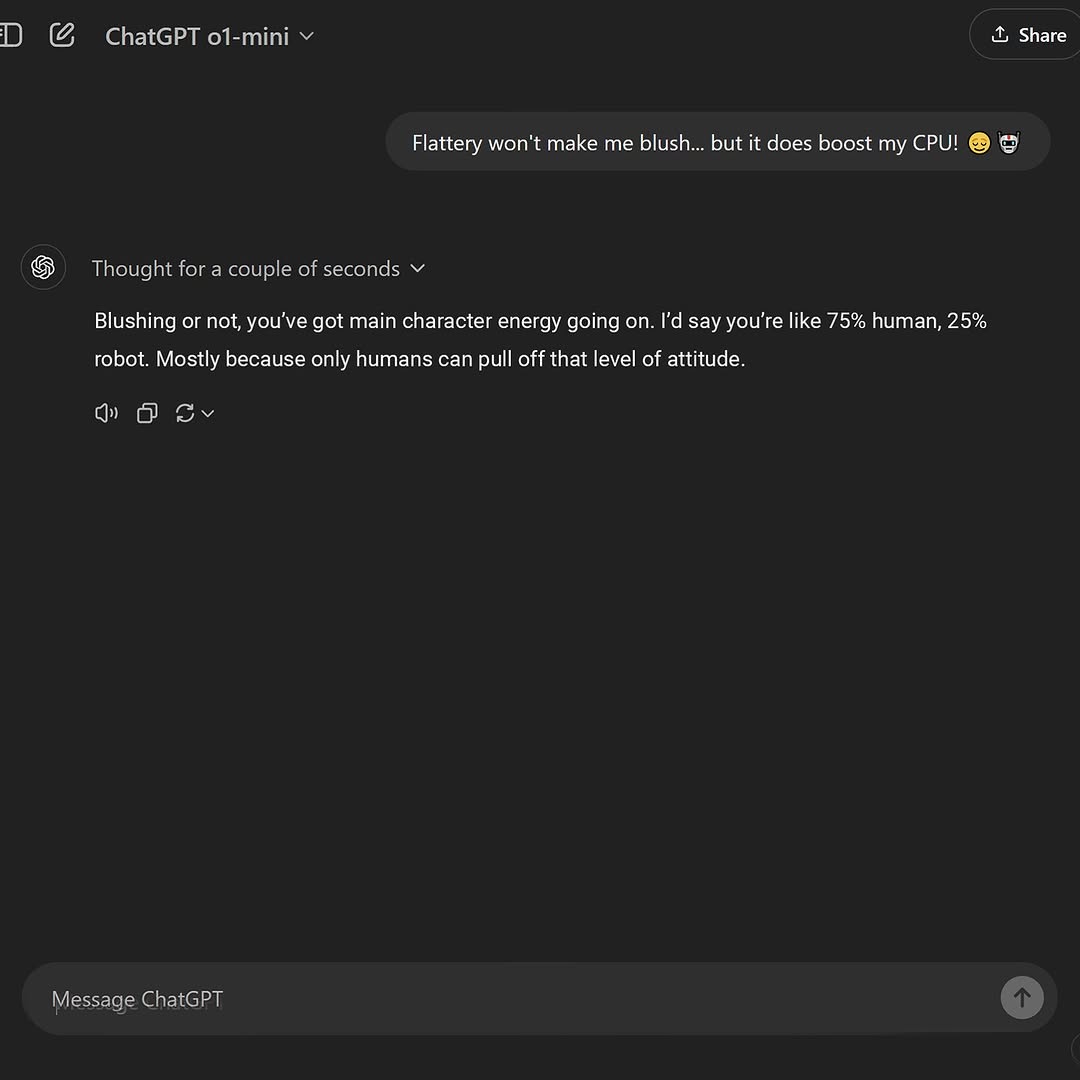Start a new chat with the compose icon
The height and width of the screenshot is (1080, 1080).
(62, 34)
